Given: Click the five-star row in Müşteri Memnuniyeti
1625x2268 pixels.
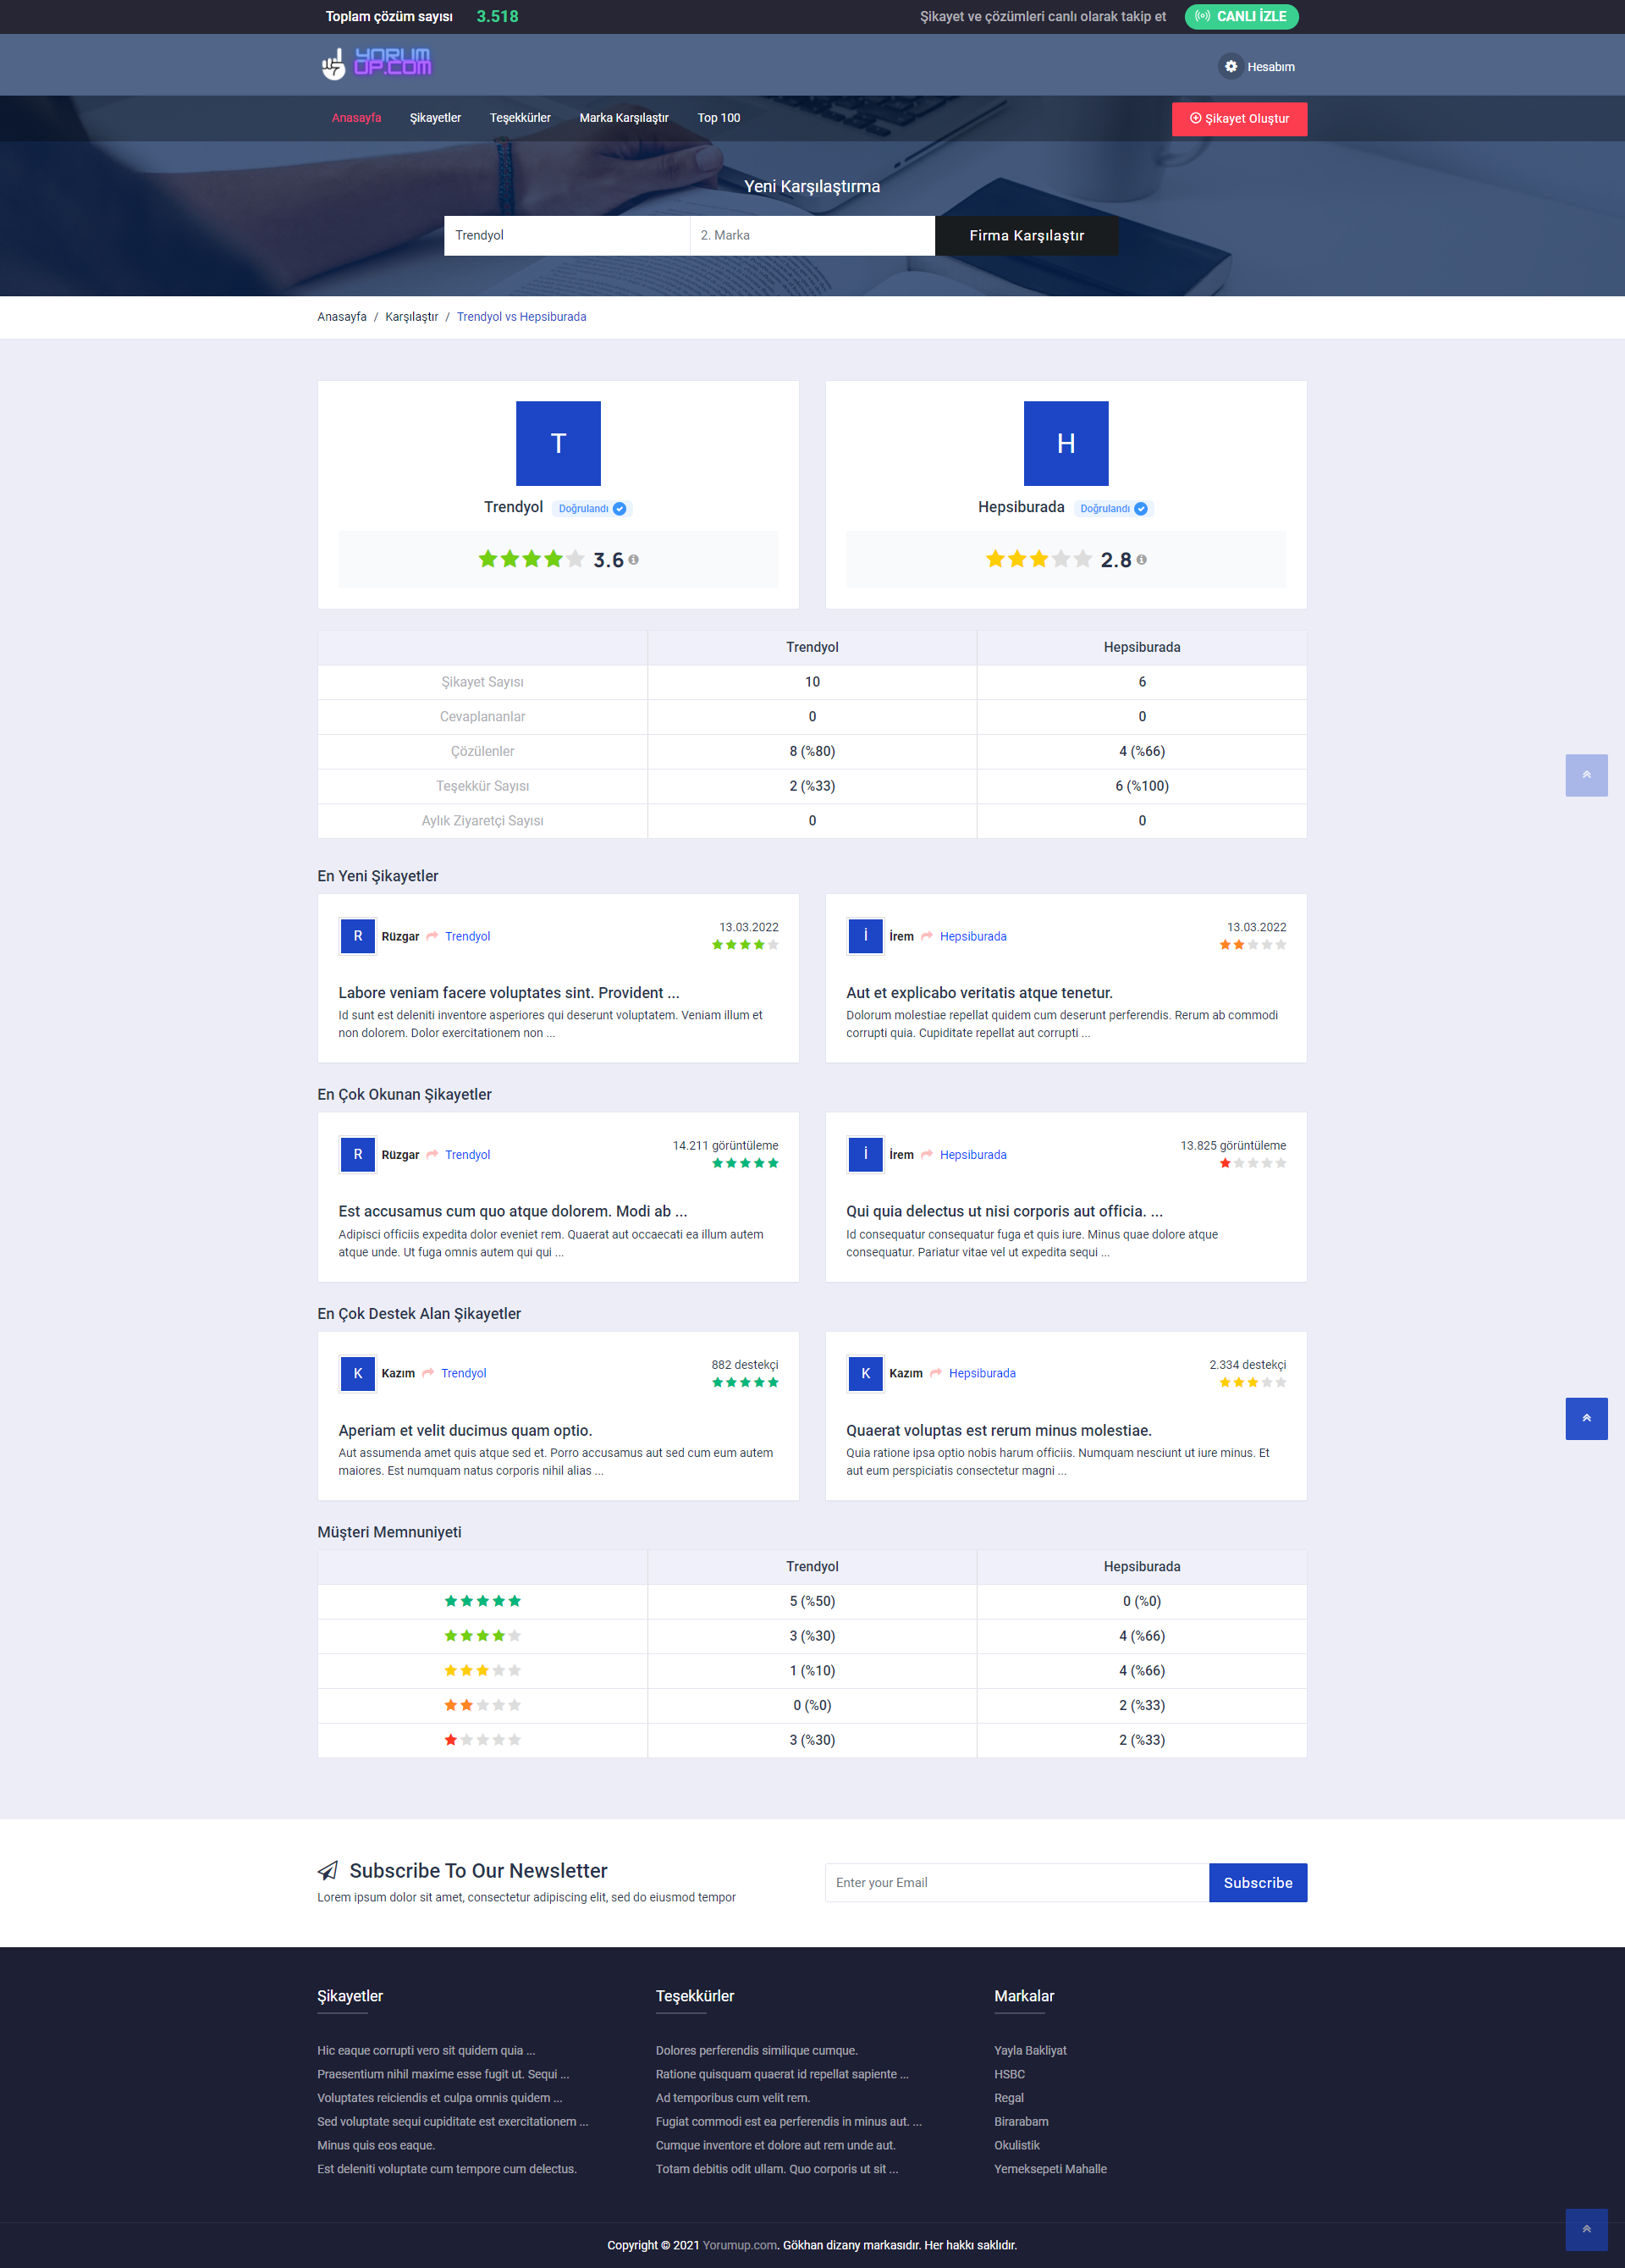Looking at the screenshot, I should [x=812, y=1601].
